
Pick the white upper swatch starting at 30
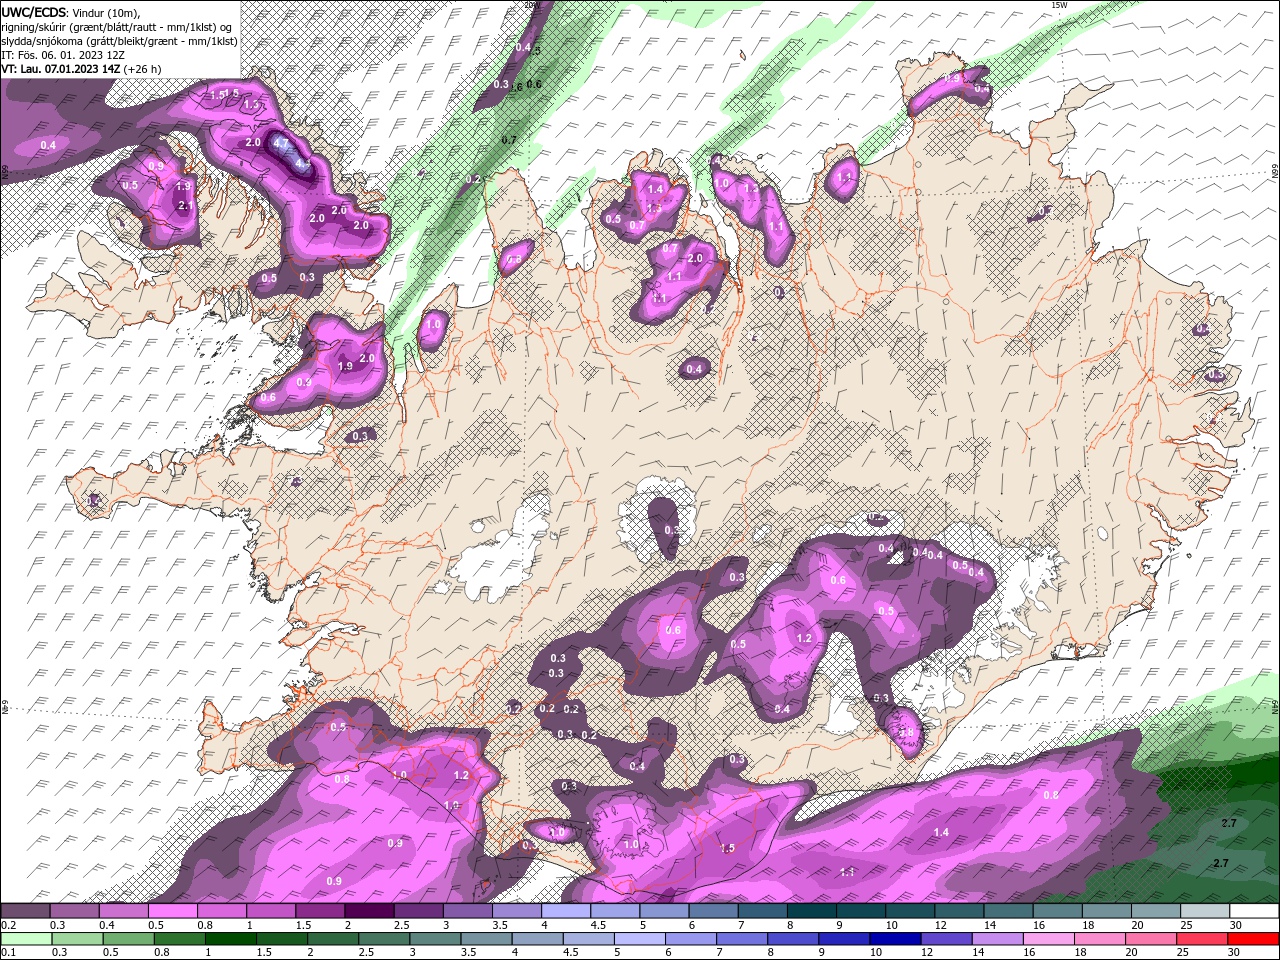click(x=1254, y=911)
